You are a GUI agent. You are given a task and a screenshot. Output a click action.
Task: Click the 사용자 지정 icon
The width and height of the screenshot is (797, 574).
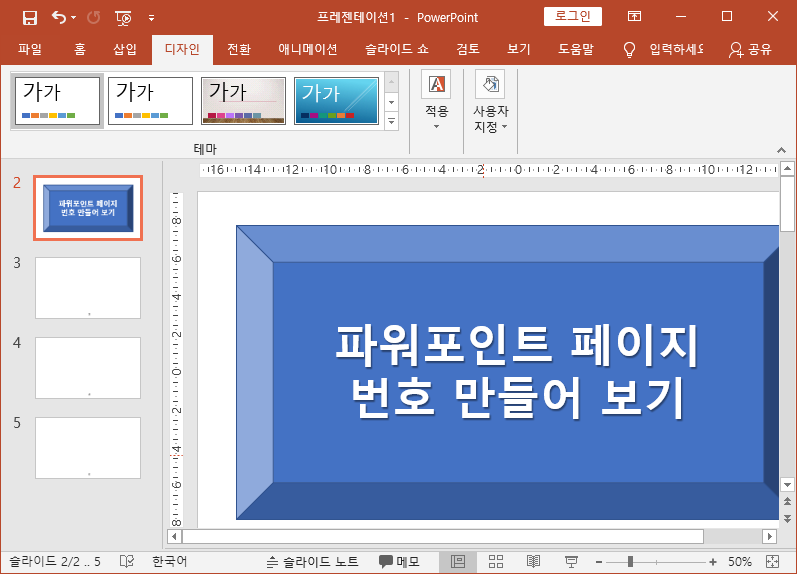490,84
